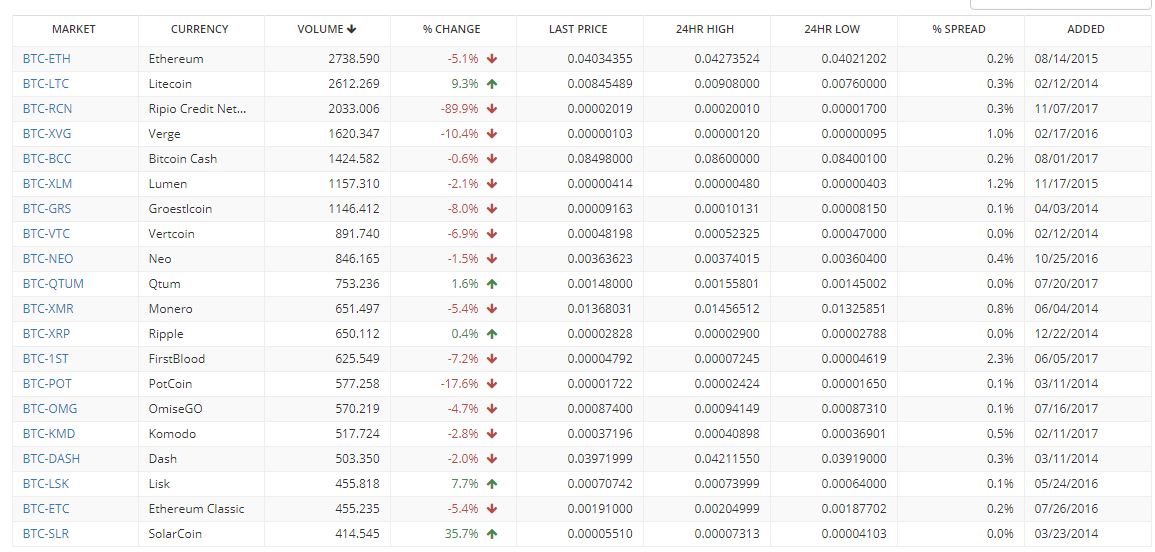
Task: Select last price 0.03971999
Action: click(x=600, y=459)
